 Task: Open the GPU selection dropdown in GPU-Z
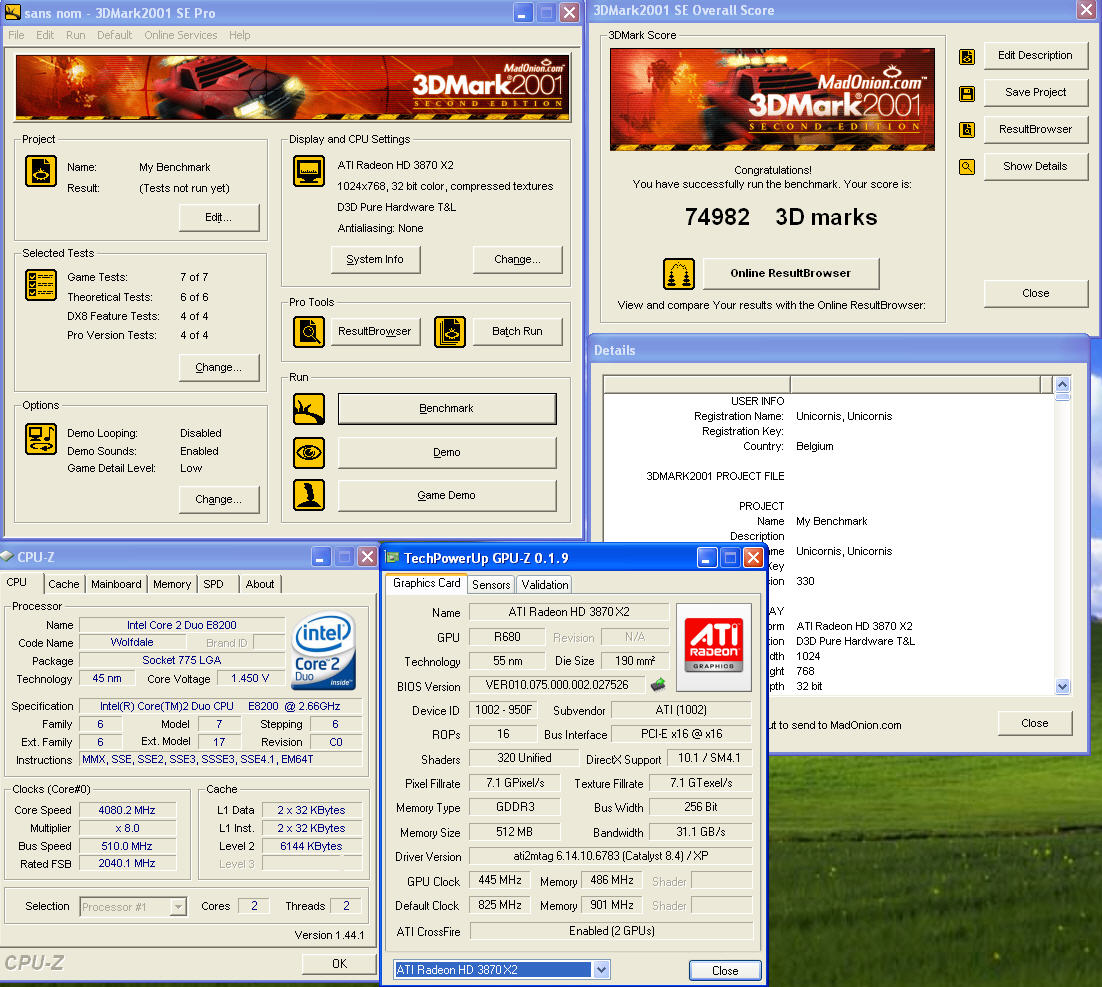pyautogui.click(x=601, y=969)
